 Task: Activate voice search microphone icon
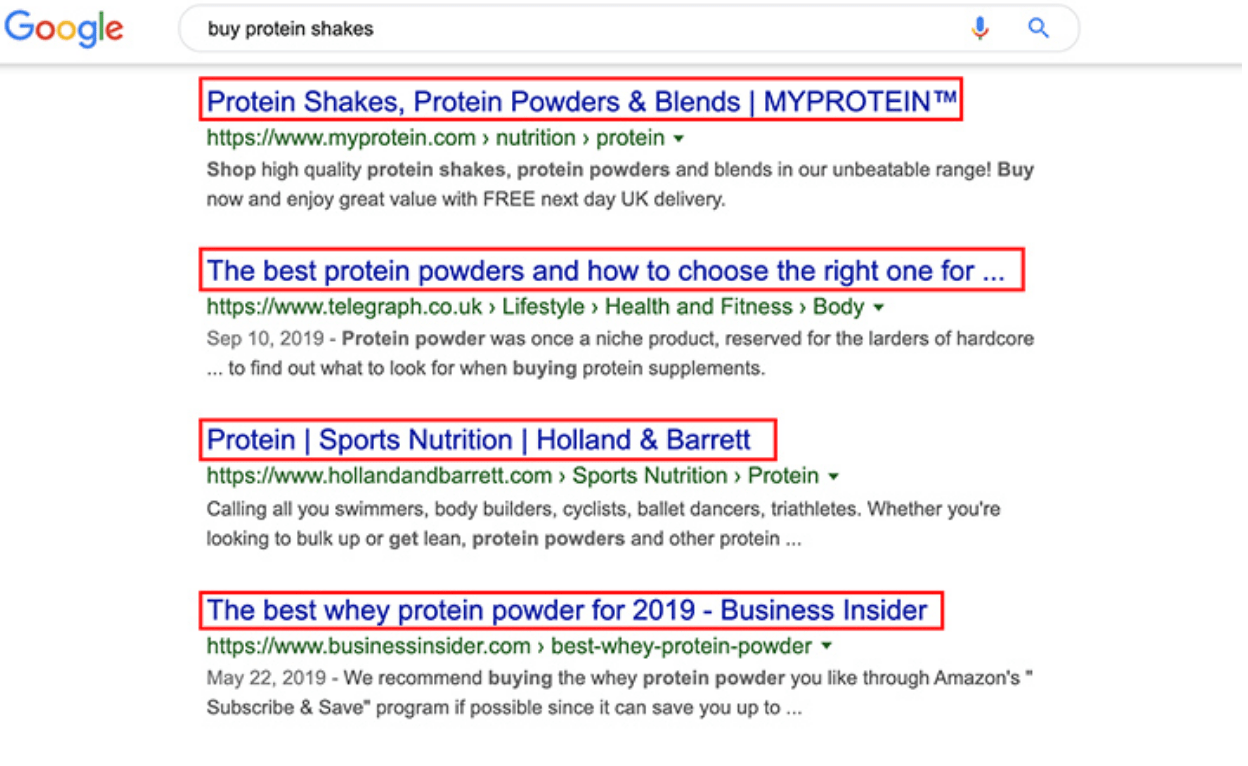tap(980, 28)
